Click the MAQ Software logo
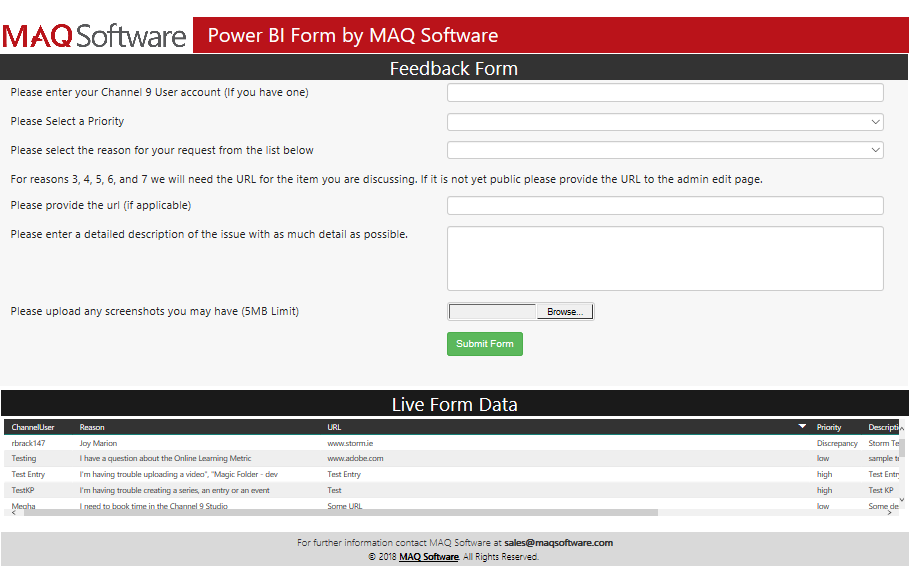Image resolution: width=911 pixels, height=566 pixels. click(94, 36)
